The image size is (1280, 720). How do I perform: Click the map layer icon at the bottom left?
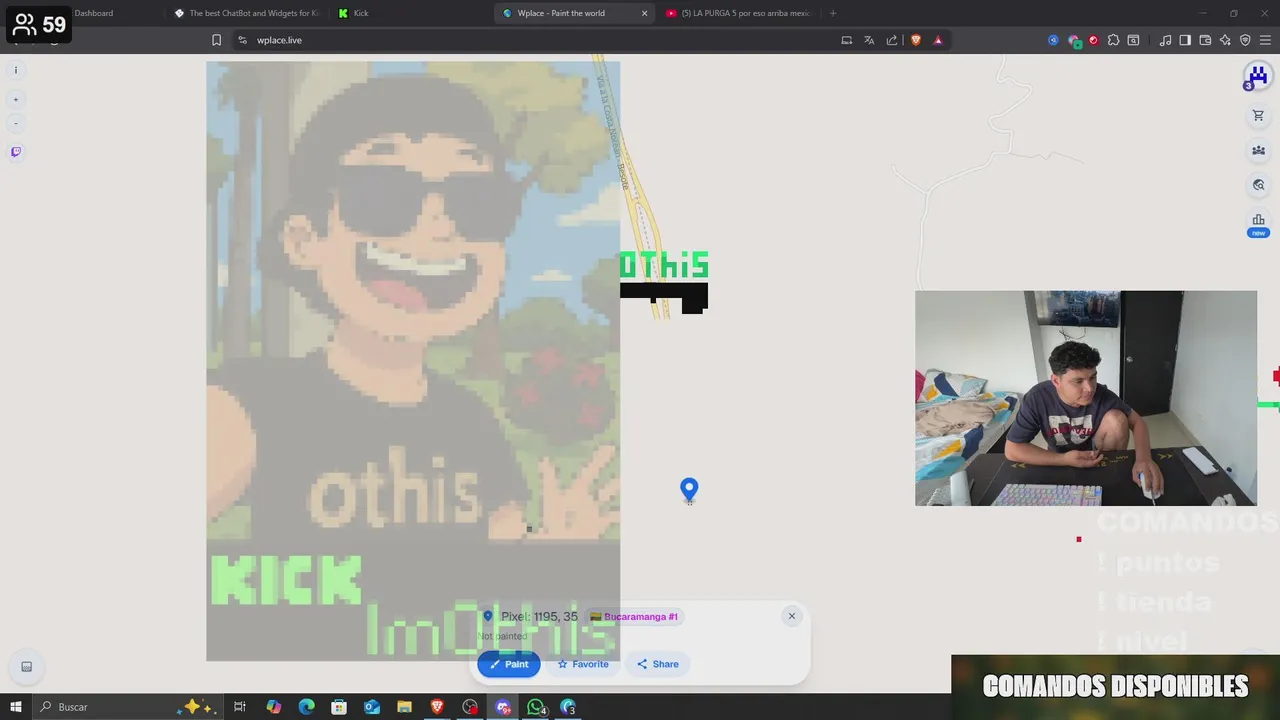coord(27,667)
